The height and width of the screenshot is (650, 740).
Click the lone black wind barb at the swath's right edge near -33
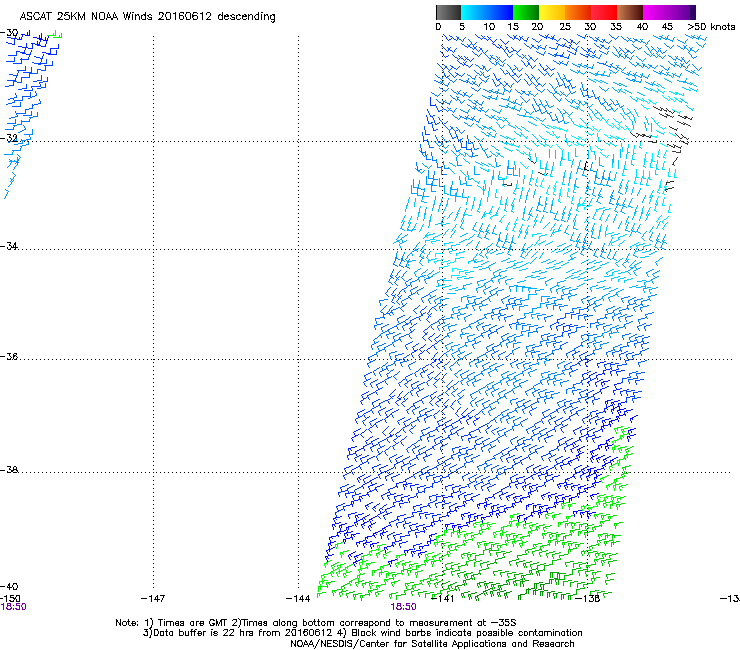pyautogui.click(x=669, y=186)
